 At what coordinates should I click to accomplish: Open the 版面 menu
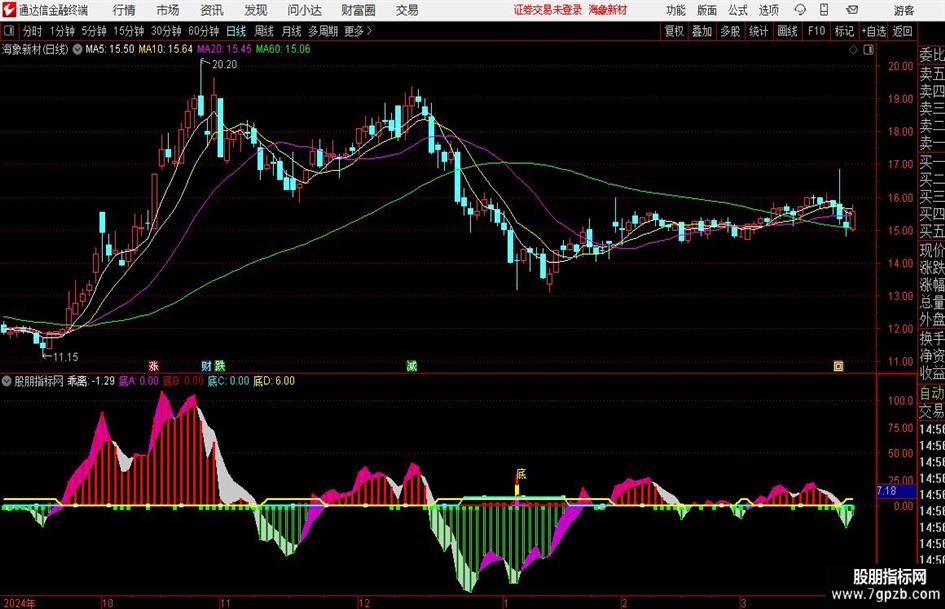(x=707, y=10)
